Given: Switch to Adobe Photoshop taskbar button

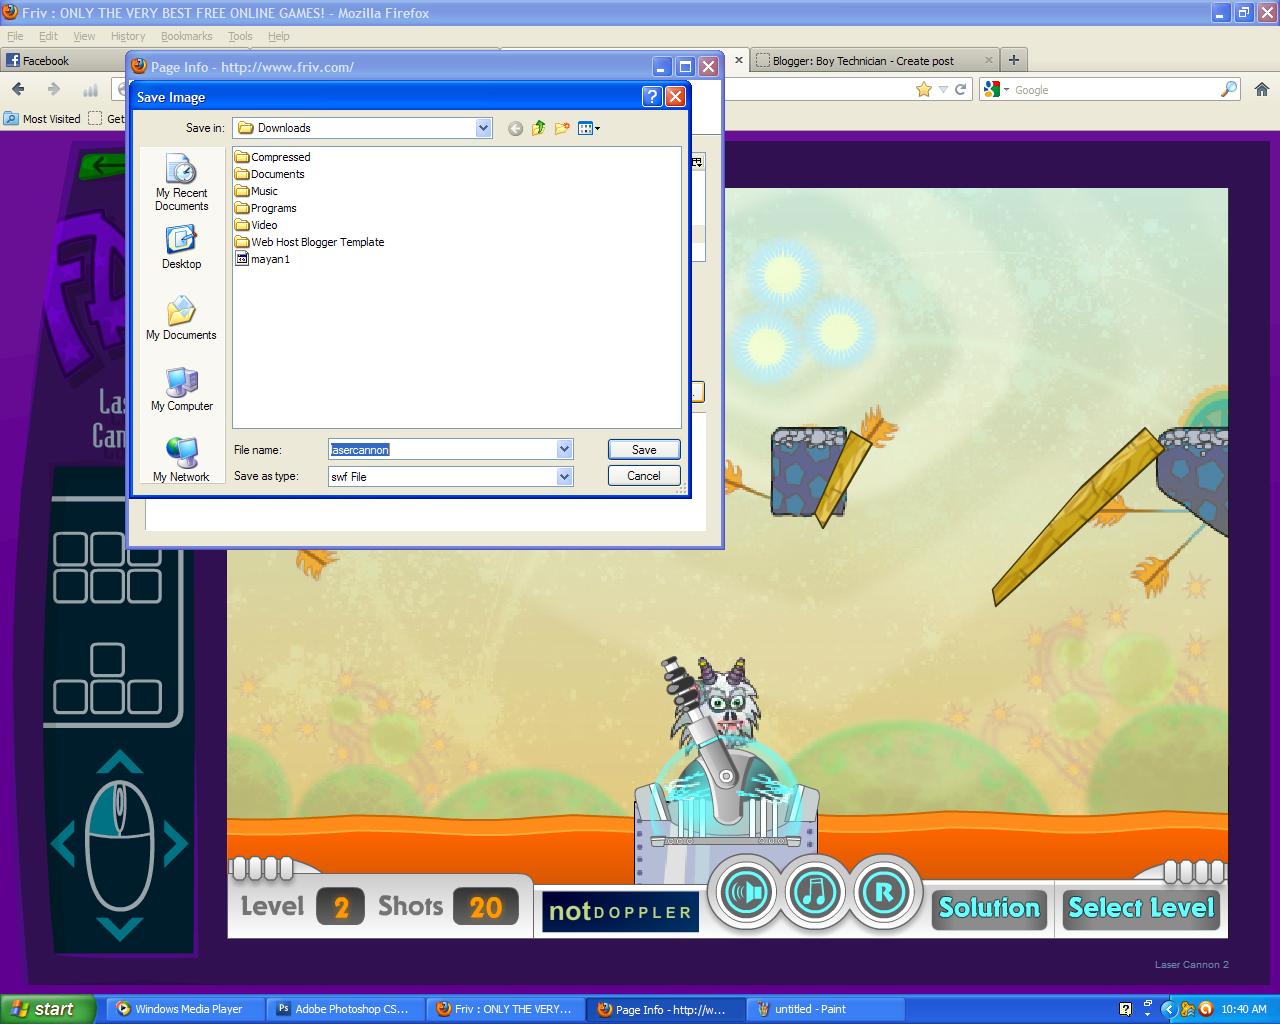Looking at the screenshot, I should [346, 1009].
